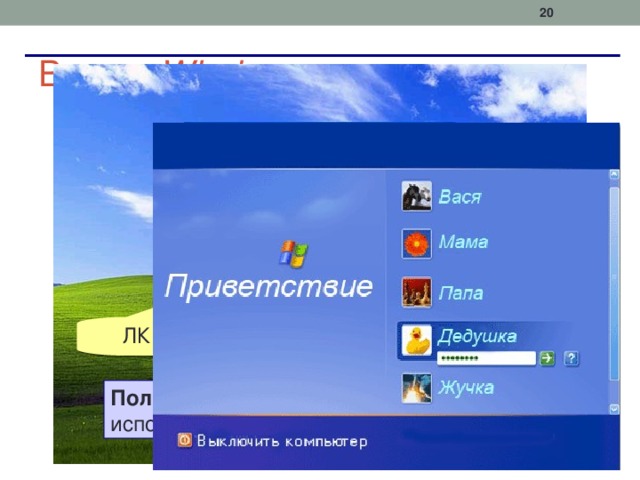Click the green arrow login button
This screenshot has width=640, height=480.
(547, 358)
